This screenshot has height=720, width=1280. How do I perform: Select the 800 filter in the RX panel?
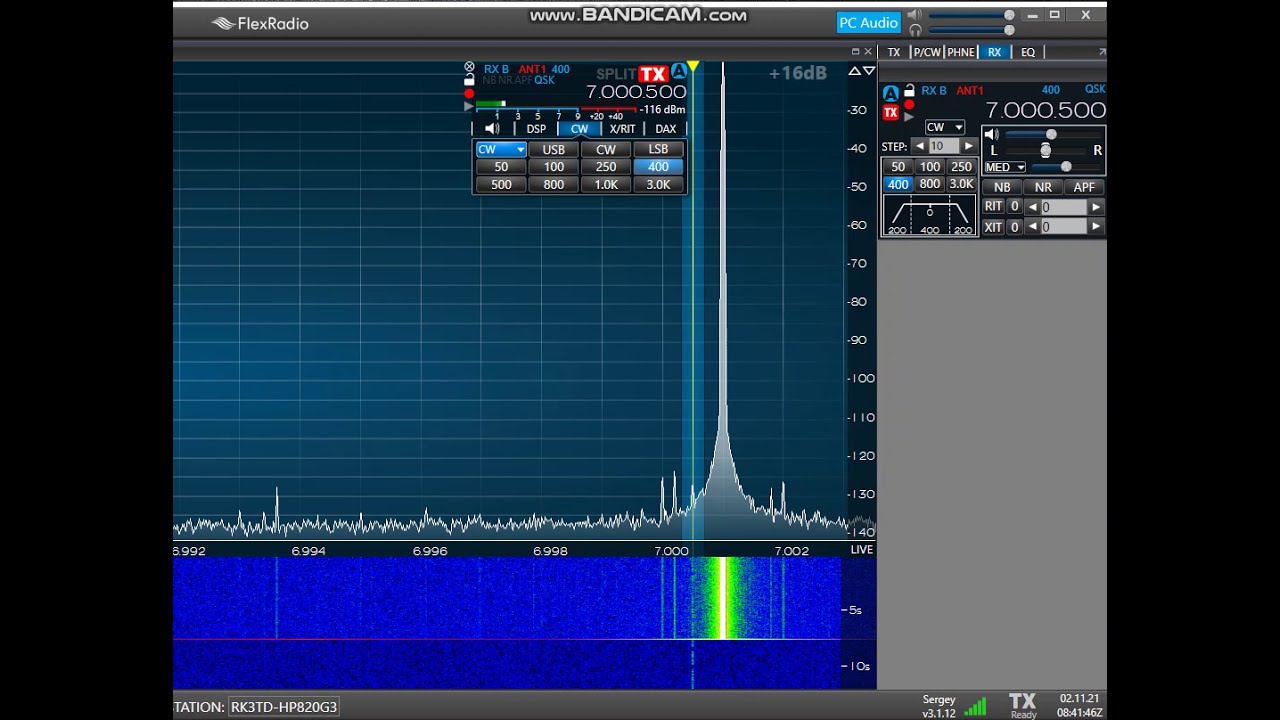tap(929, 184)
